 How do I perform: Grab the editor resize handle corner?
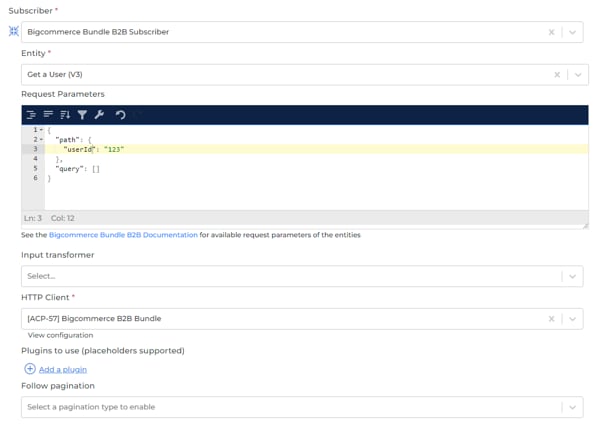585,226
